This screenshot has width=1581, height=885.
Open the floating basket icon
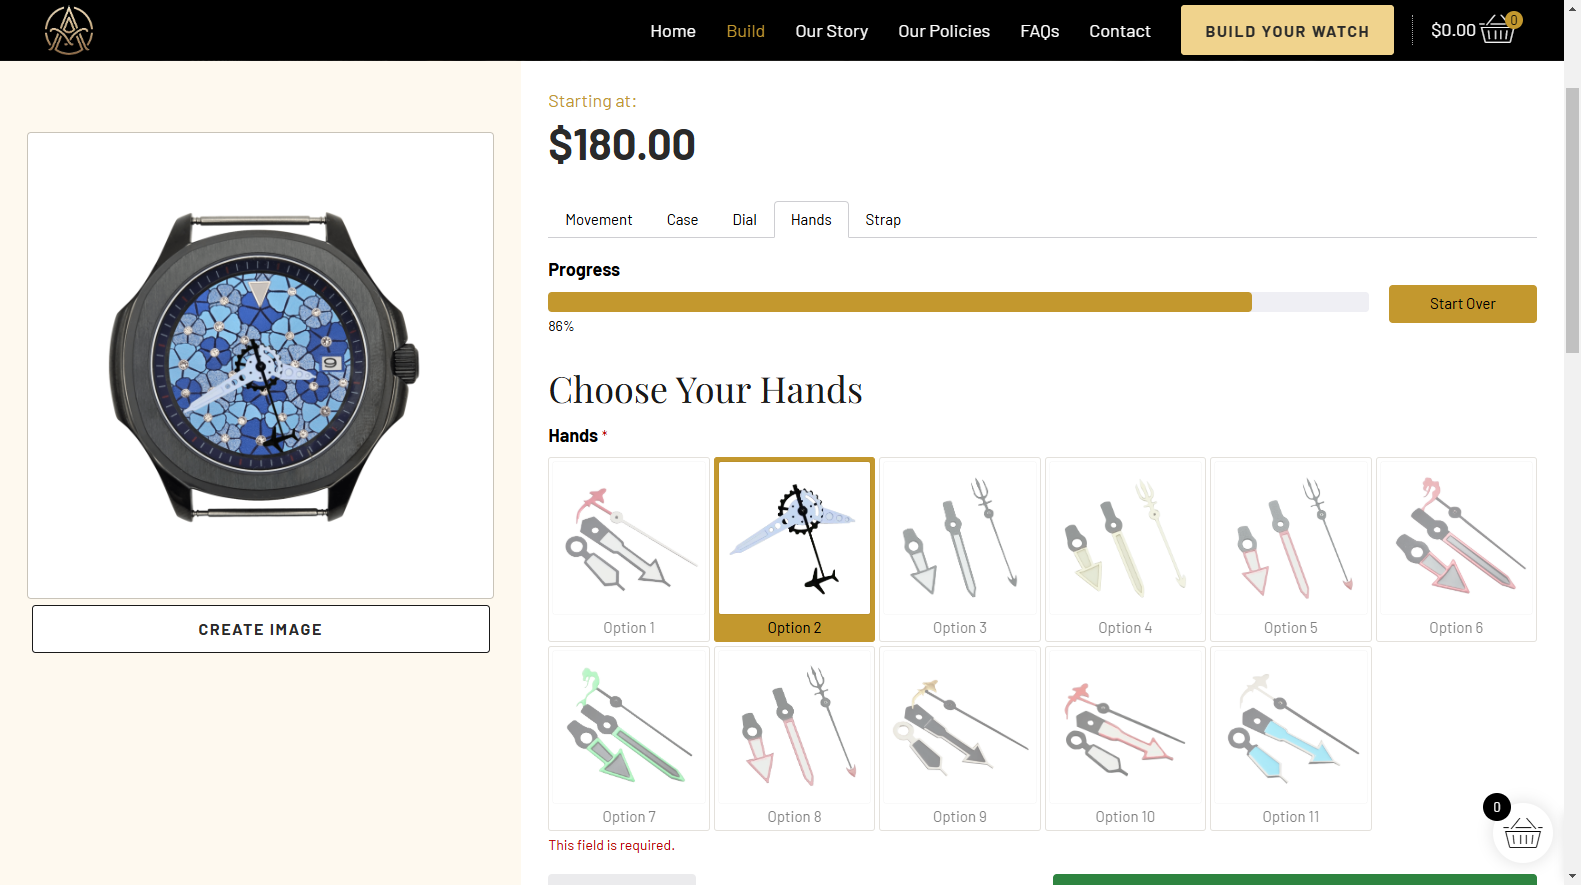tap(1522, 832)
